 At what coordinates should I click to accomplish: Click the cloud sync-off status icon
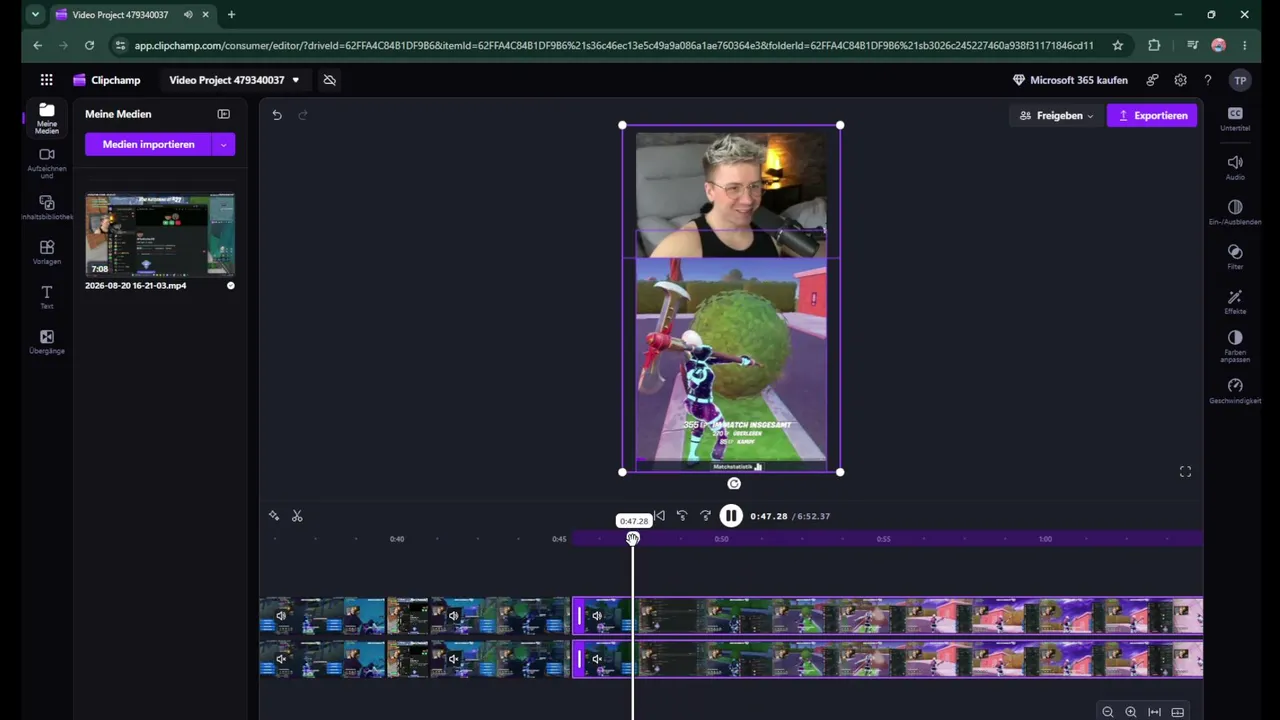(330, 80)
